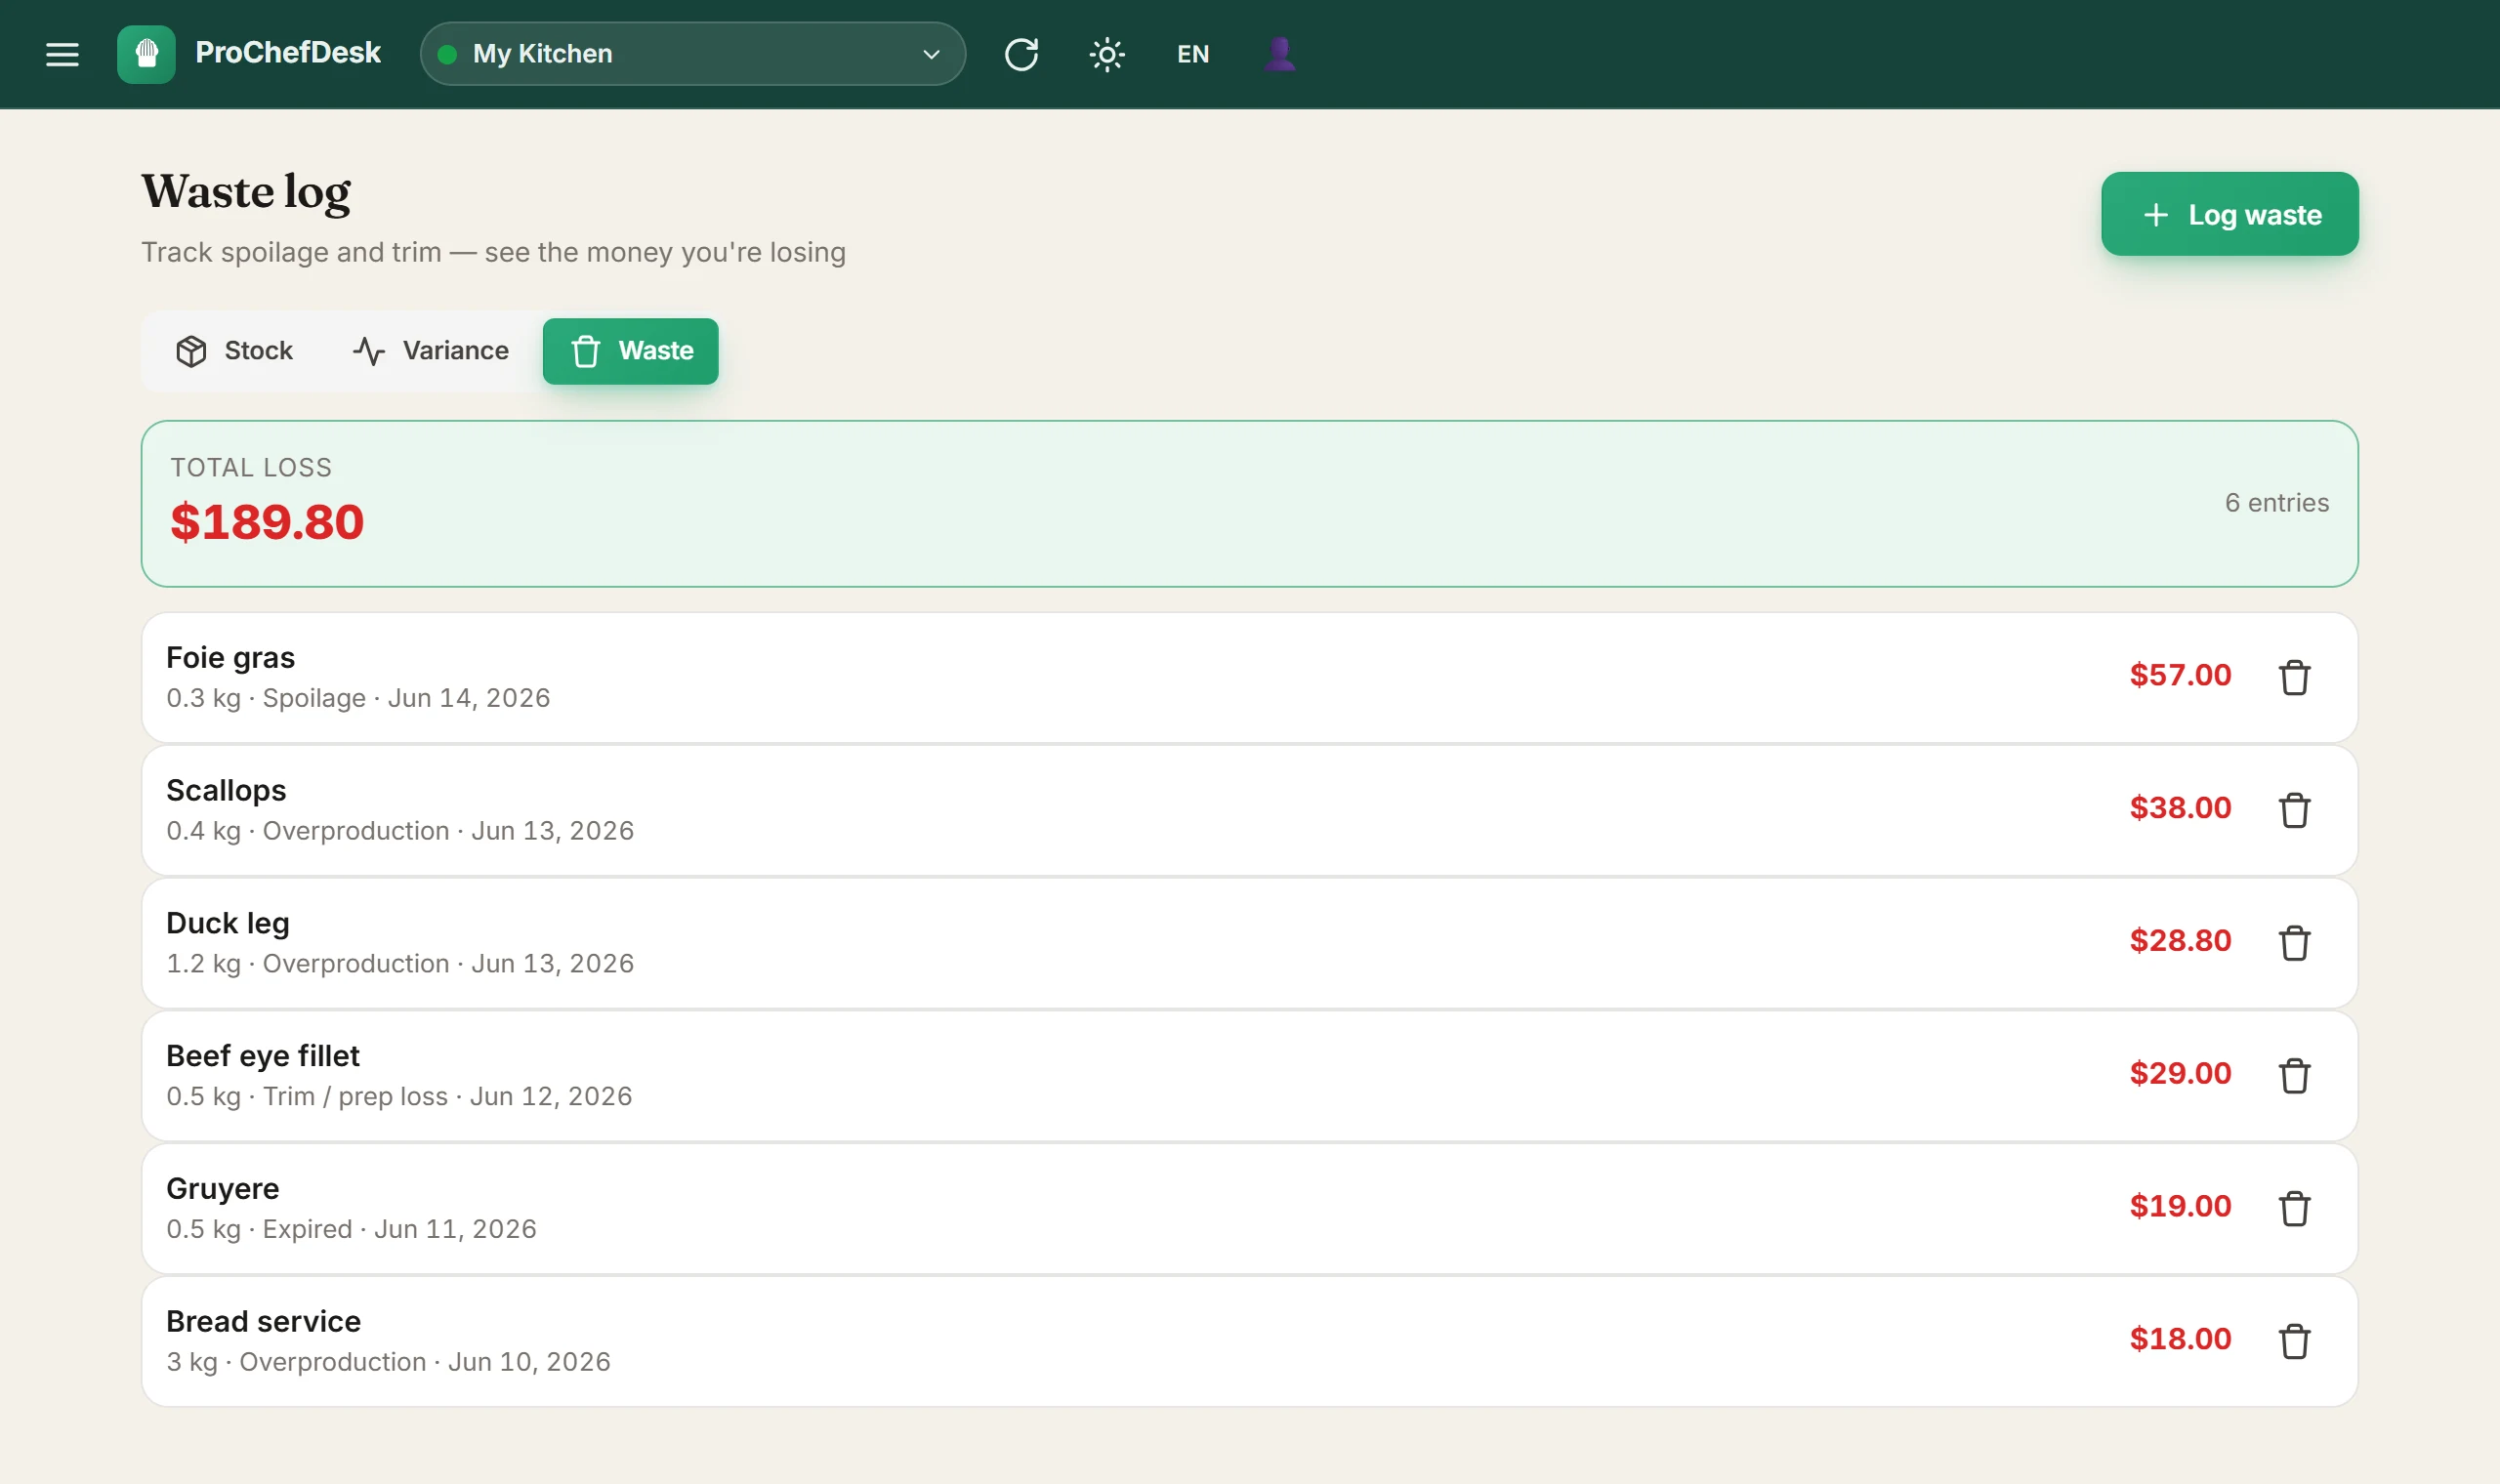Click the TOTAL LOSS label
The width and height of the screenshot is (2500, 1484).
251,468
